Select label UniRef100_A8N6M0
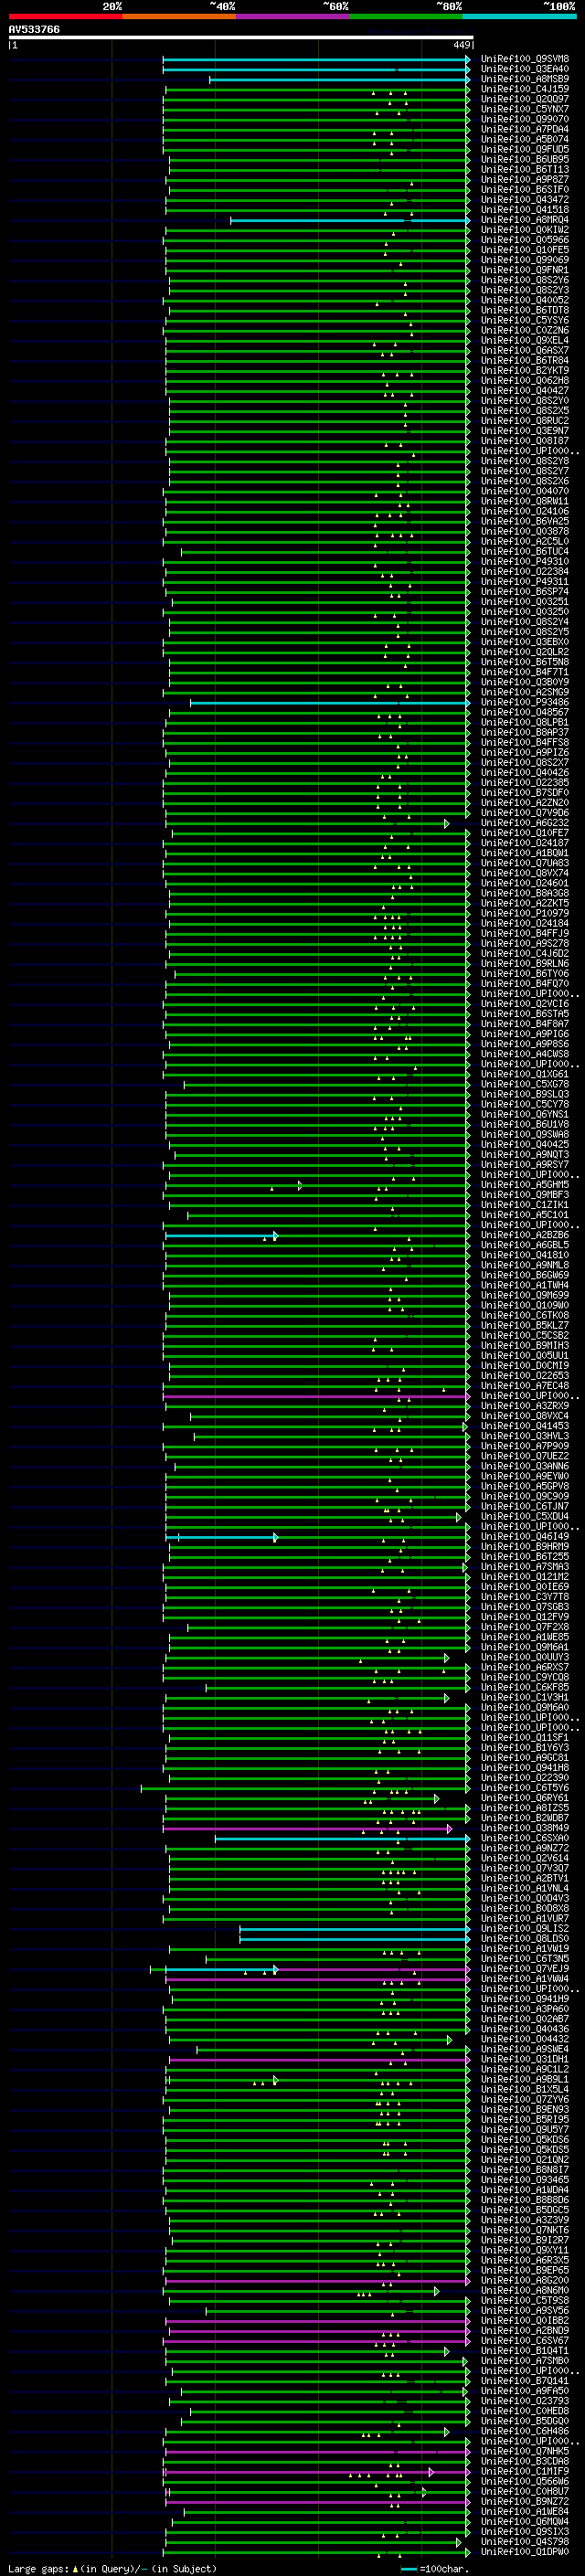 [x=524, y=2291]
